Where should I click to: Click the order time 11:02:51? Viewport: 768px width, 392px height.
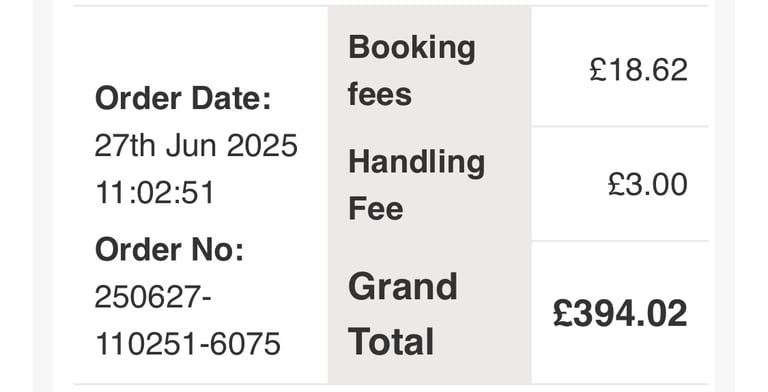point(155,193)
